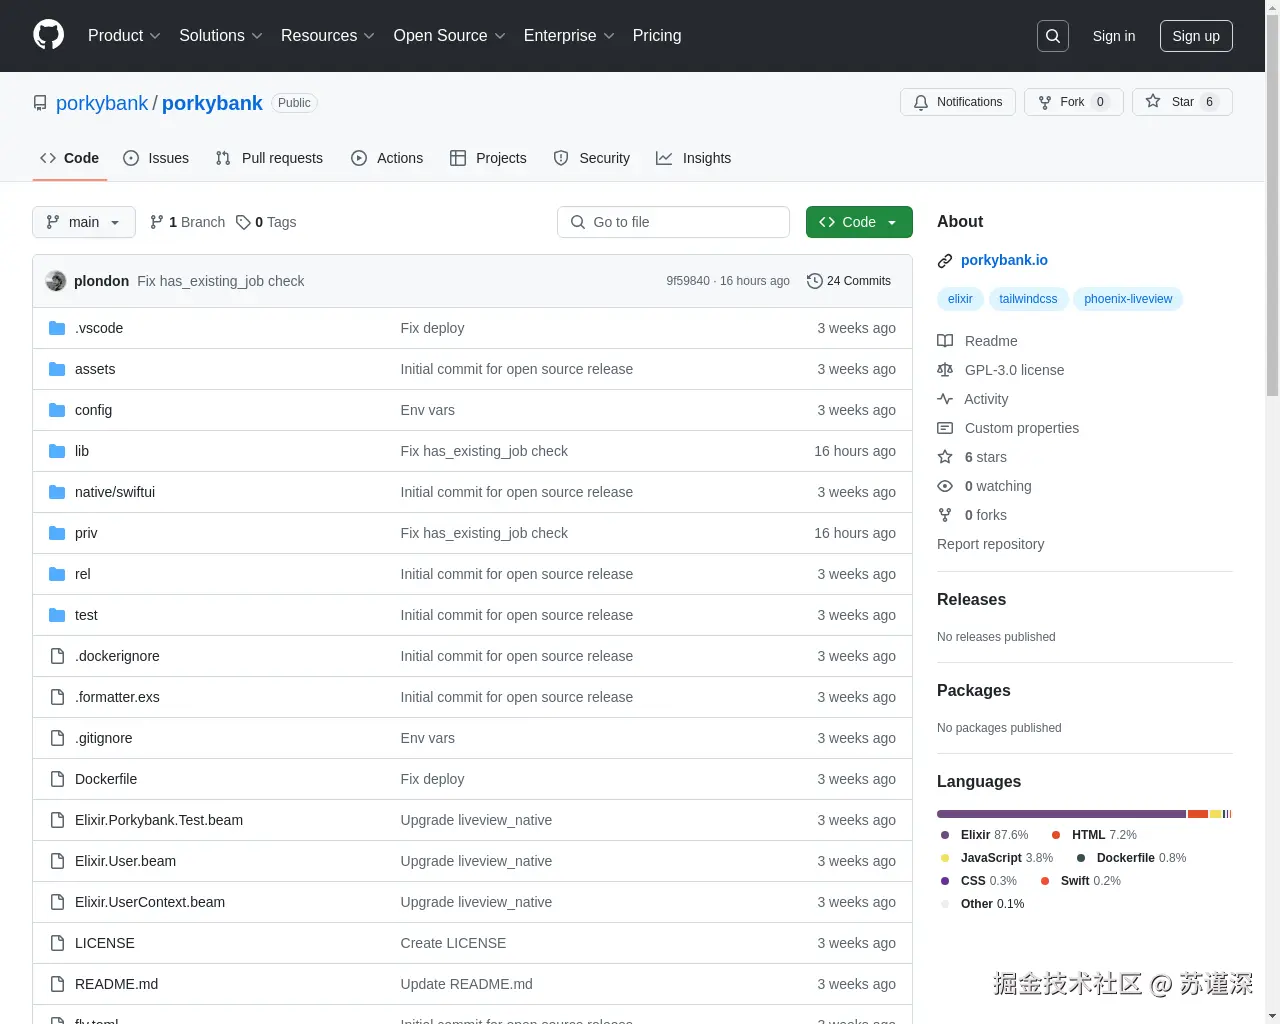The width and height of the screenshot is (1280, 1024).
Task: Click the Sign in link
Action: 1114,36
